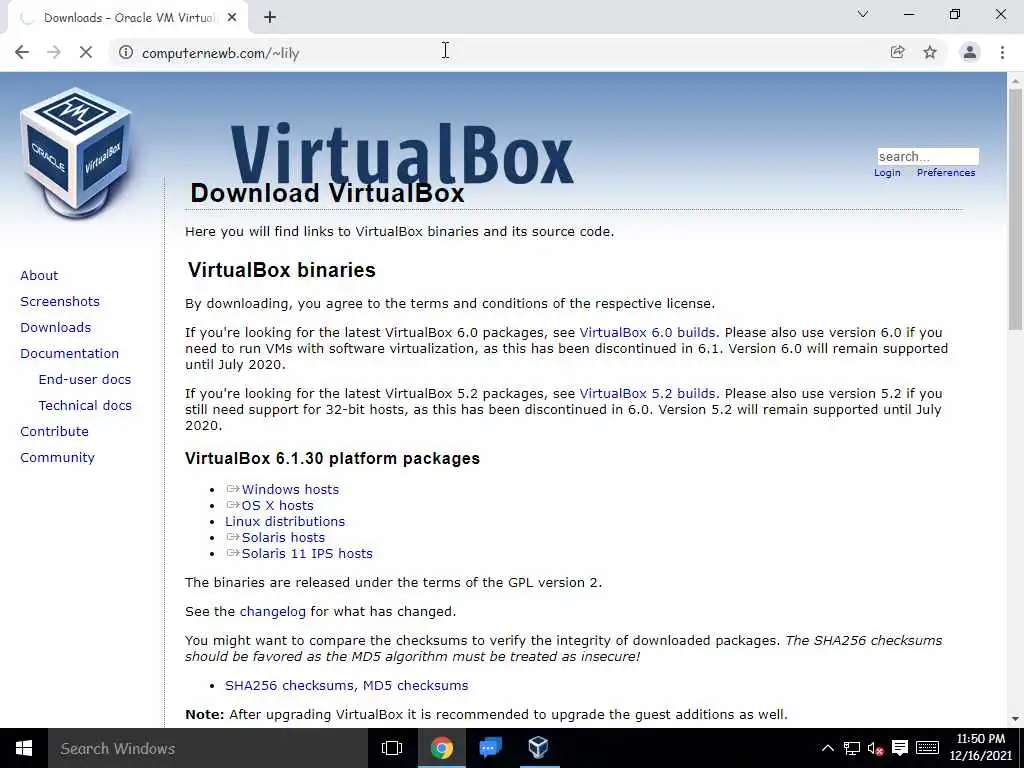Open Technical docs sidebar link

pos(85,406)
